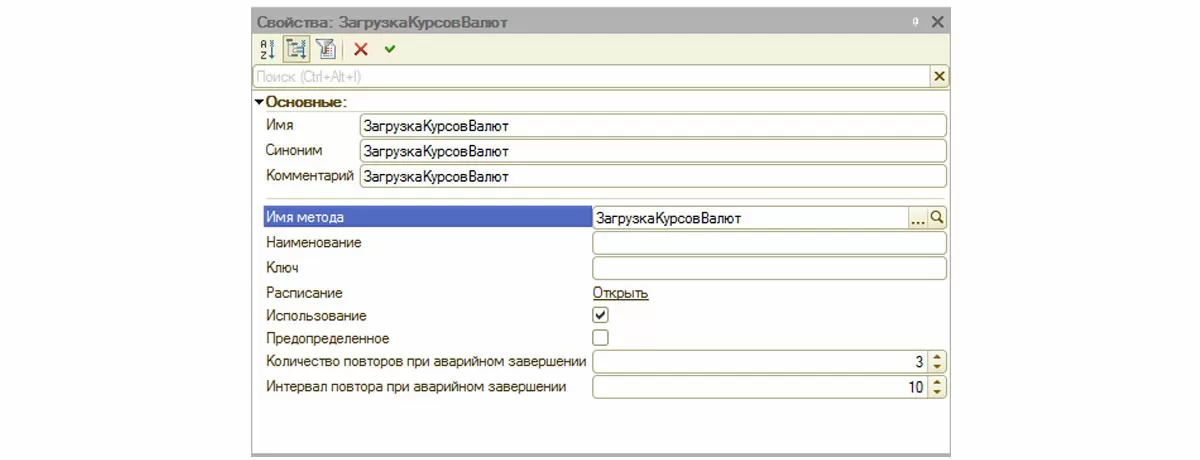Cancel edits with the red X icon
Image resolution: width=1200 pixels, height=460 pixels.
(361, 48)
